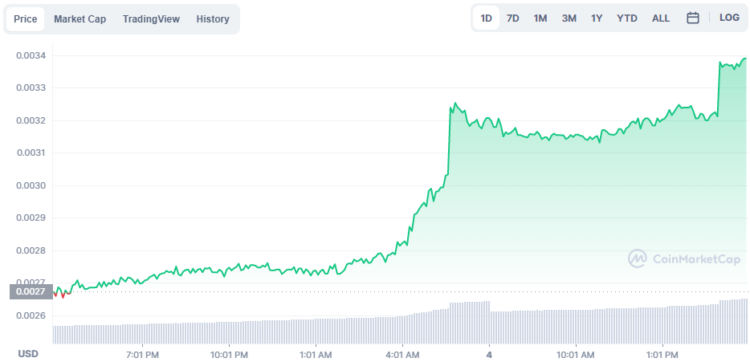Click the 1:01 PM time label

point(662,355)
